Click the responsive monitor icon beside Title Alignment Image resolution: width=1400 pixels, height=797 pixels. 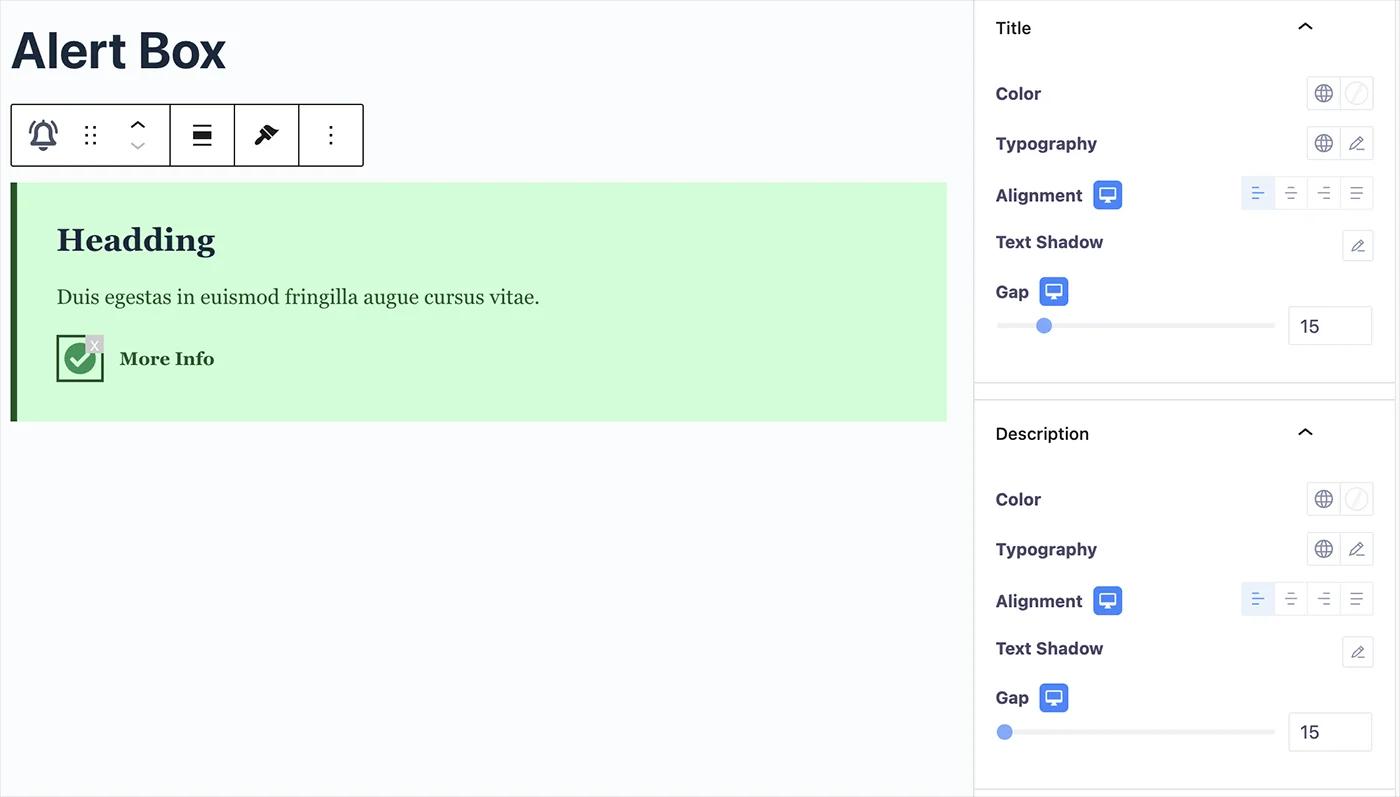(x=1106, y=195)
